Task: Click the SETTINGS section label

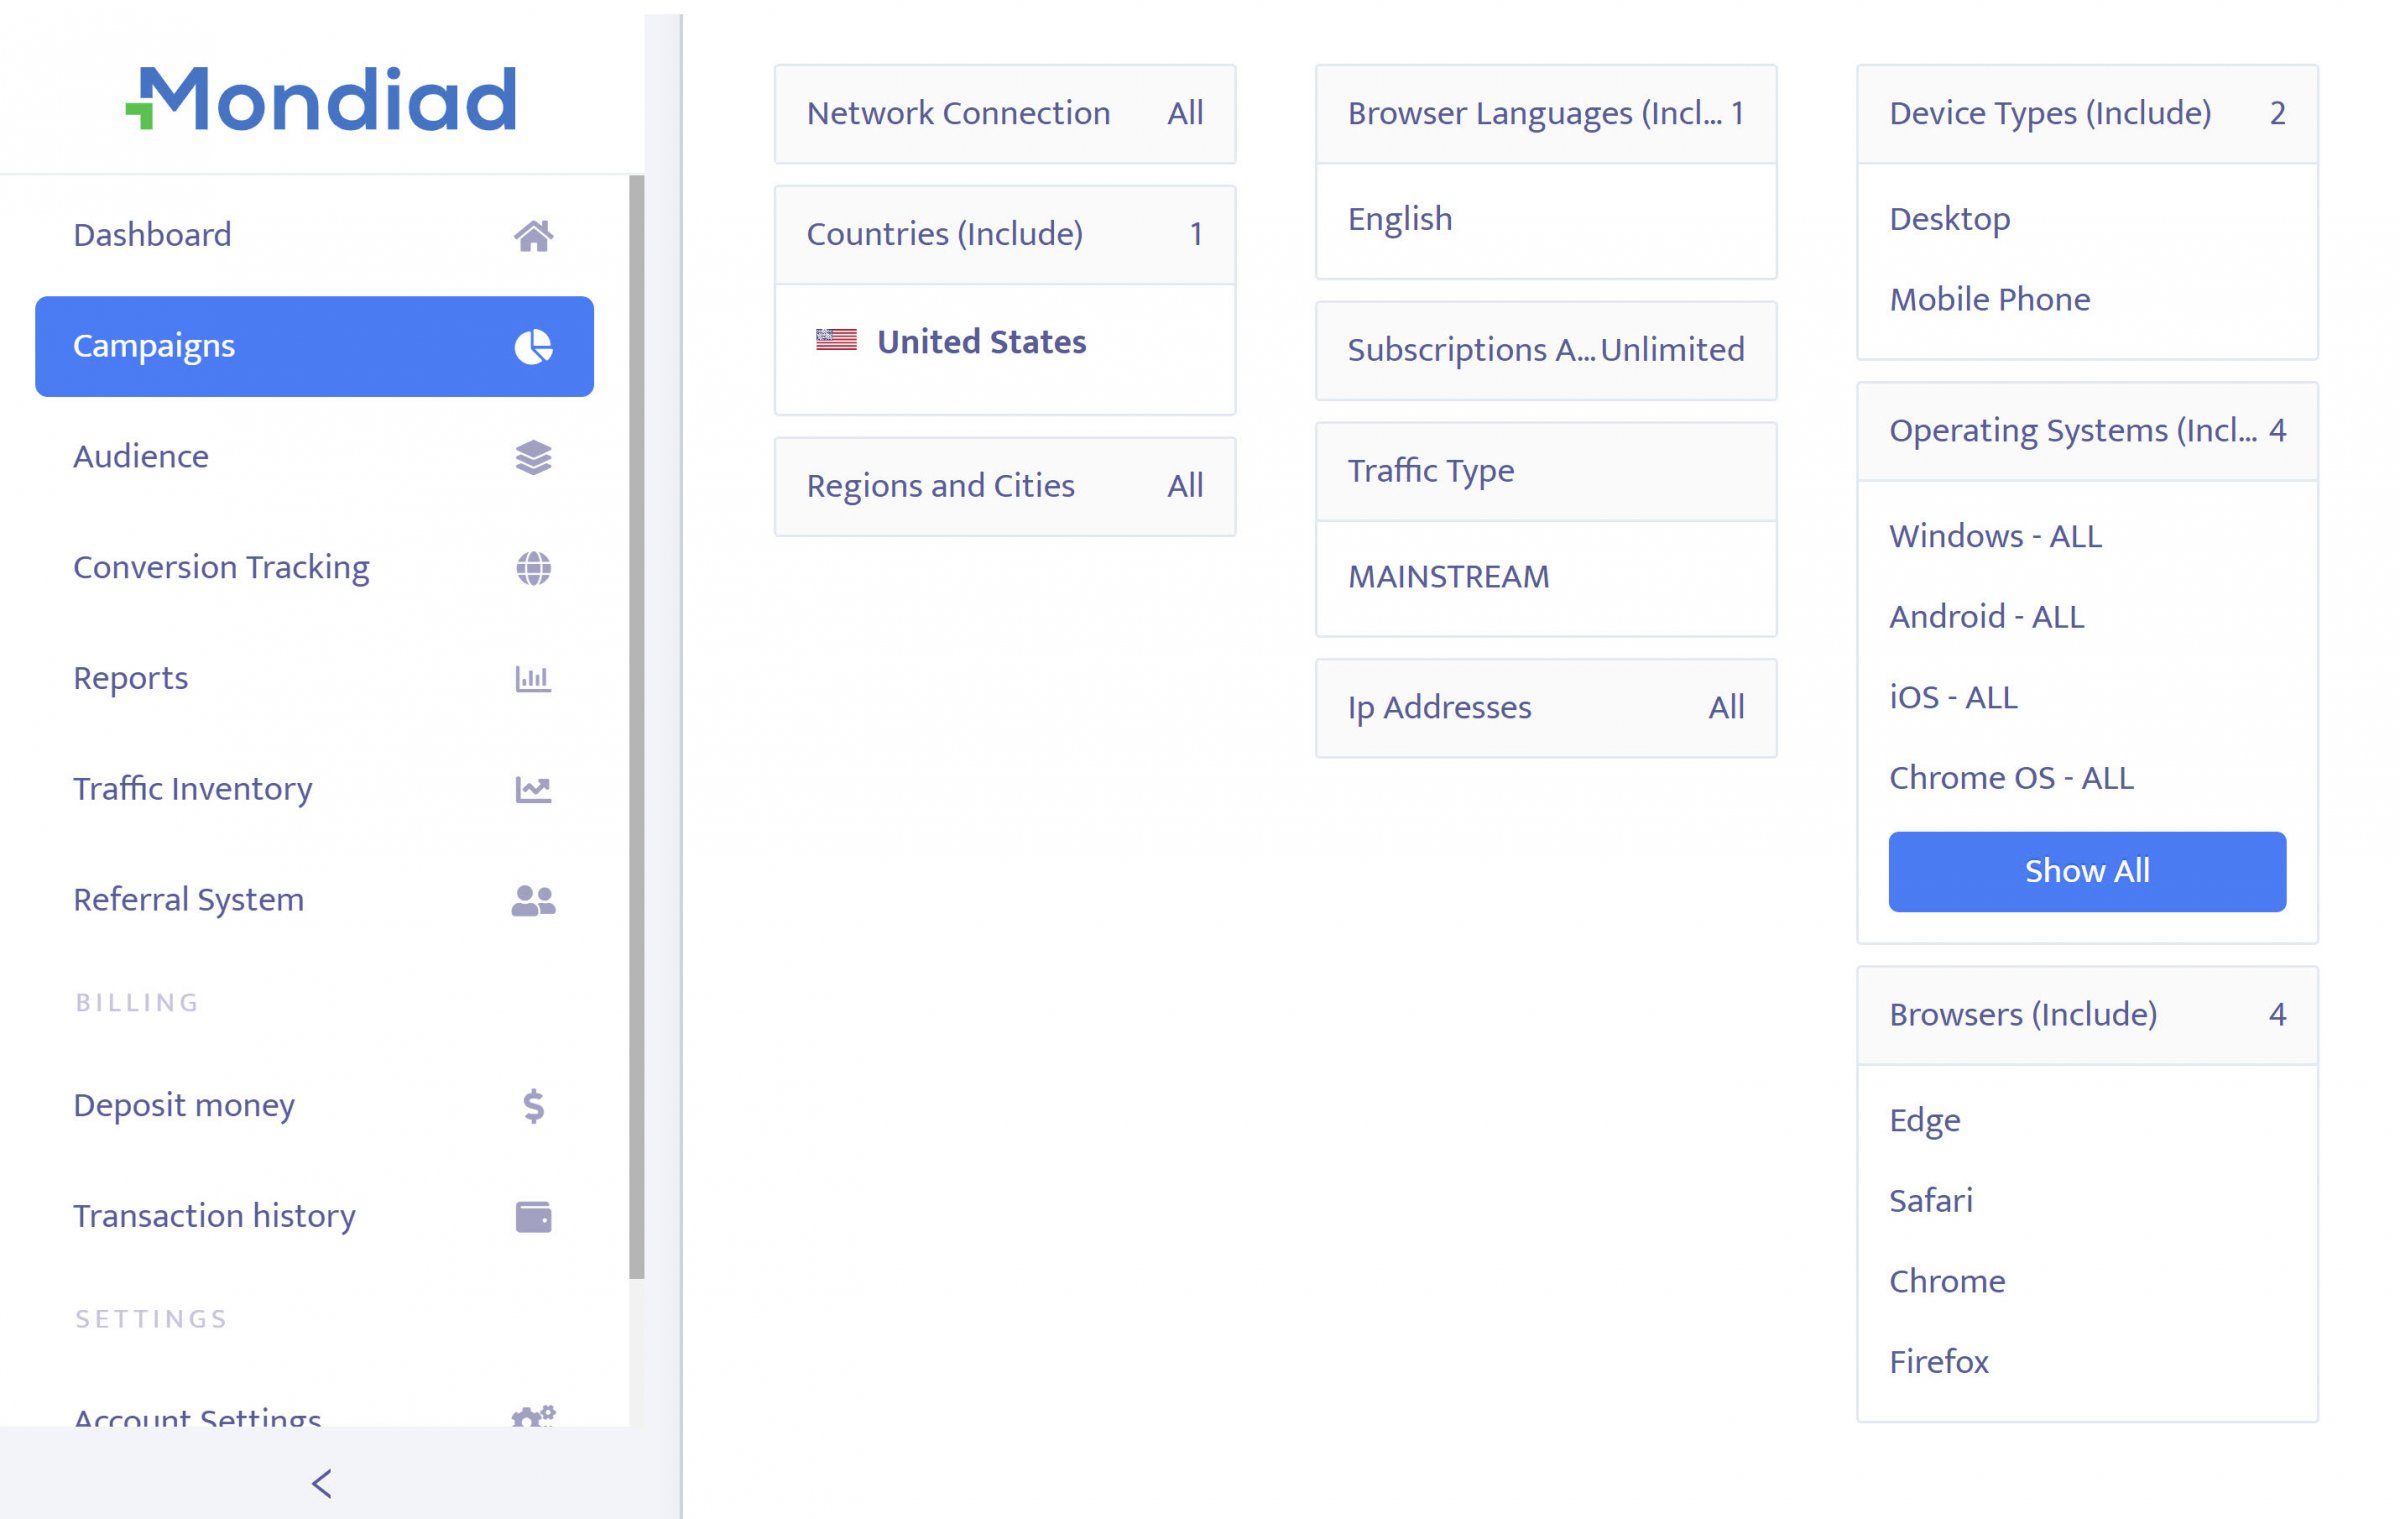Action: tap(151, 1320)
